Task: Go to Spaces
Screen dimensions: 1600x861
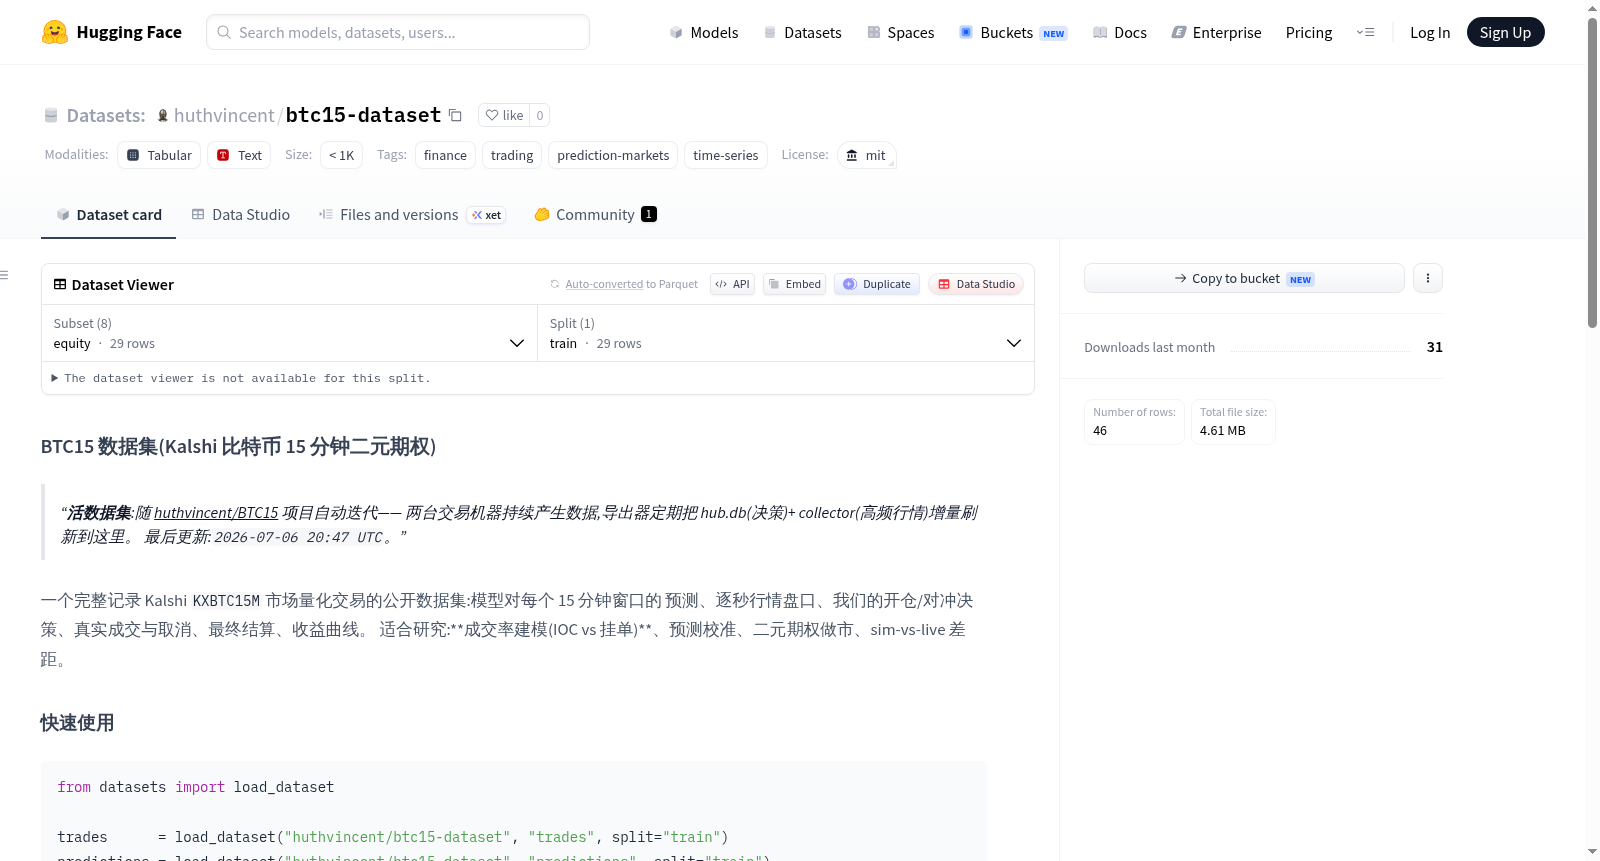Action: pos(900,32)
